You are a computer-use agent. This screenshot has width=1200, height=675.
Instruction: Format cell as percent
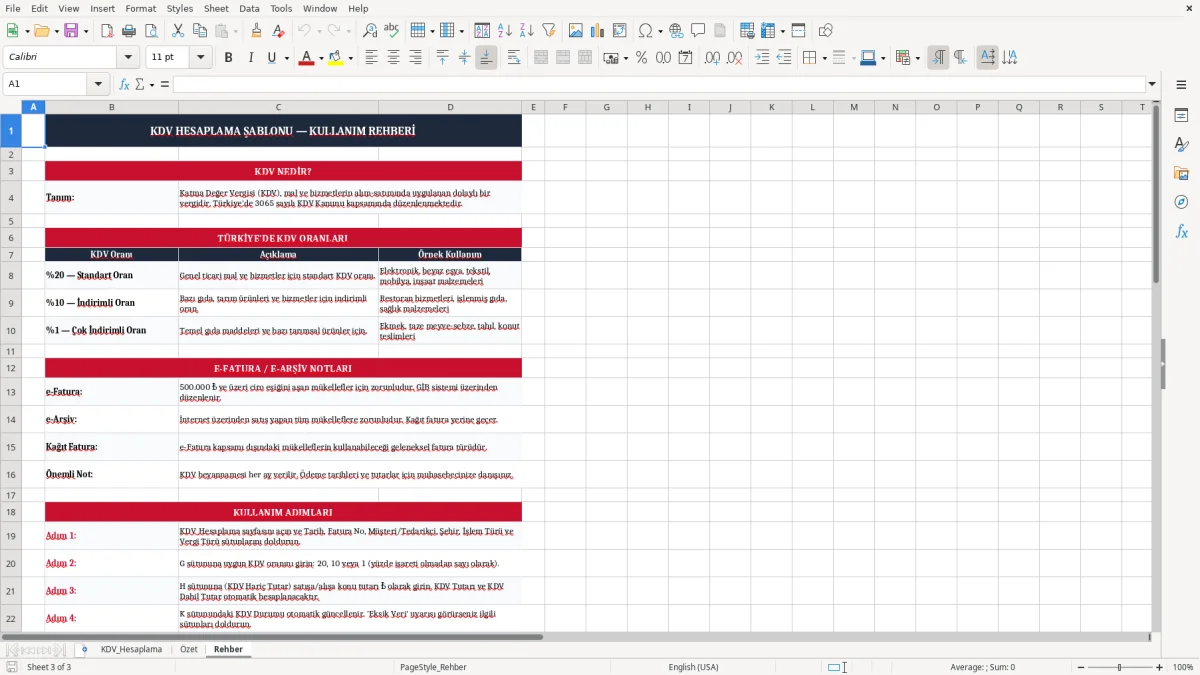pos(641,58)
